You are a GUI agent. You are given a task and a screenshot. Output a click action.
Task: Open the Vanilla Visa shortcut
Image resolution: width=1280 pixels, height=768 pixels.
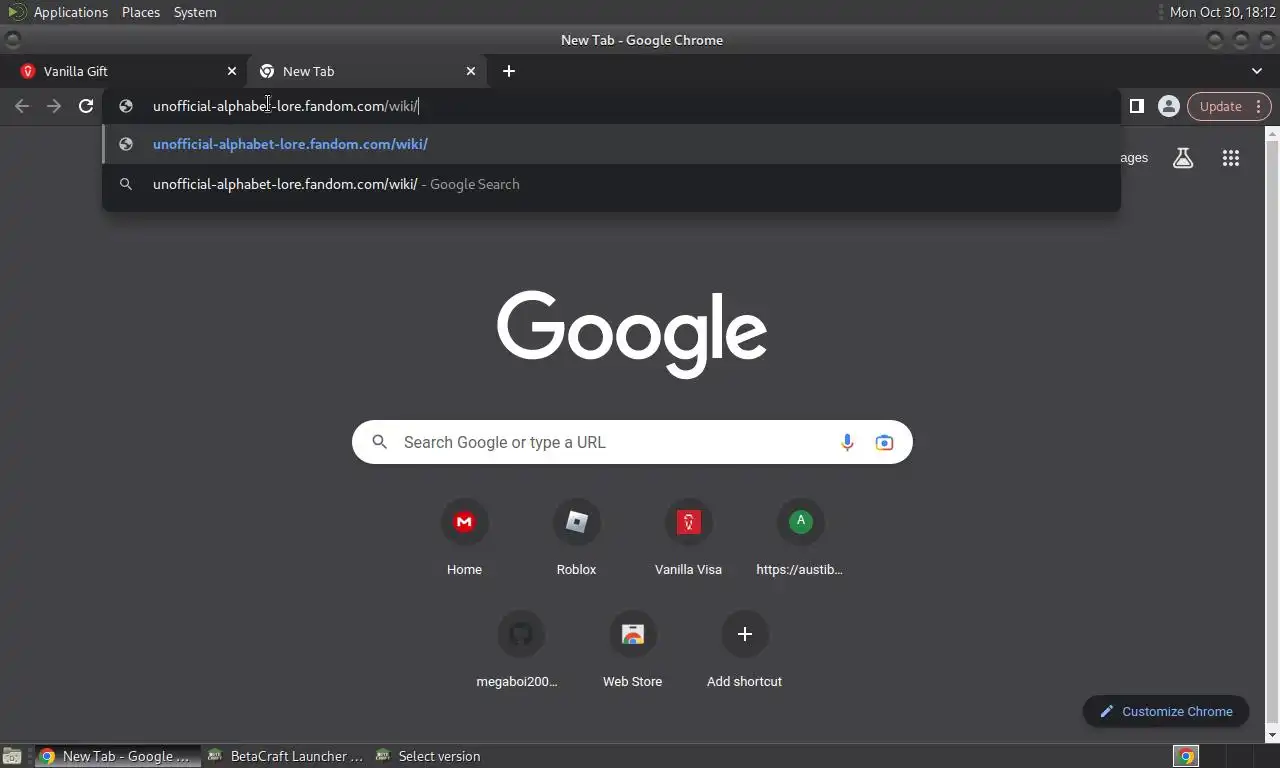pyautogui.click(x=688, y=539)
